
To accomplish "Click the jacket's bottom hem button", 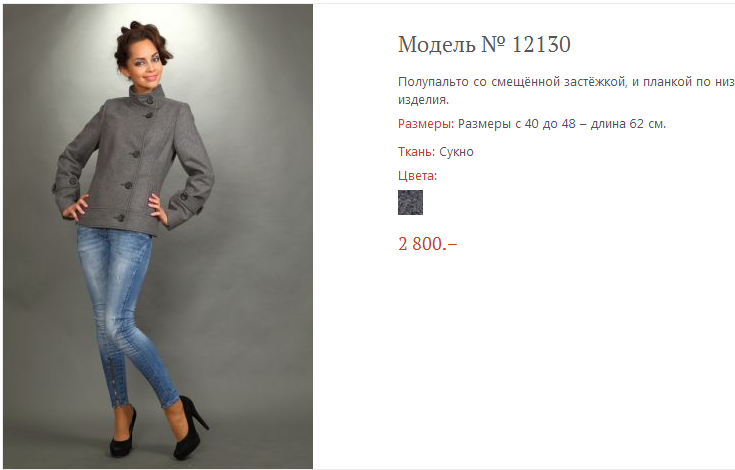I will pos(120,217).
